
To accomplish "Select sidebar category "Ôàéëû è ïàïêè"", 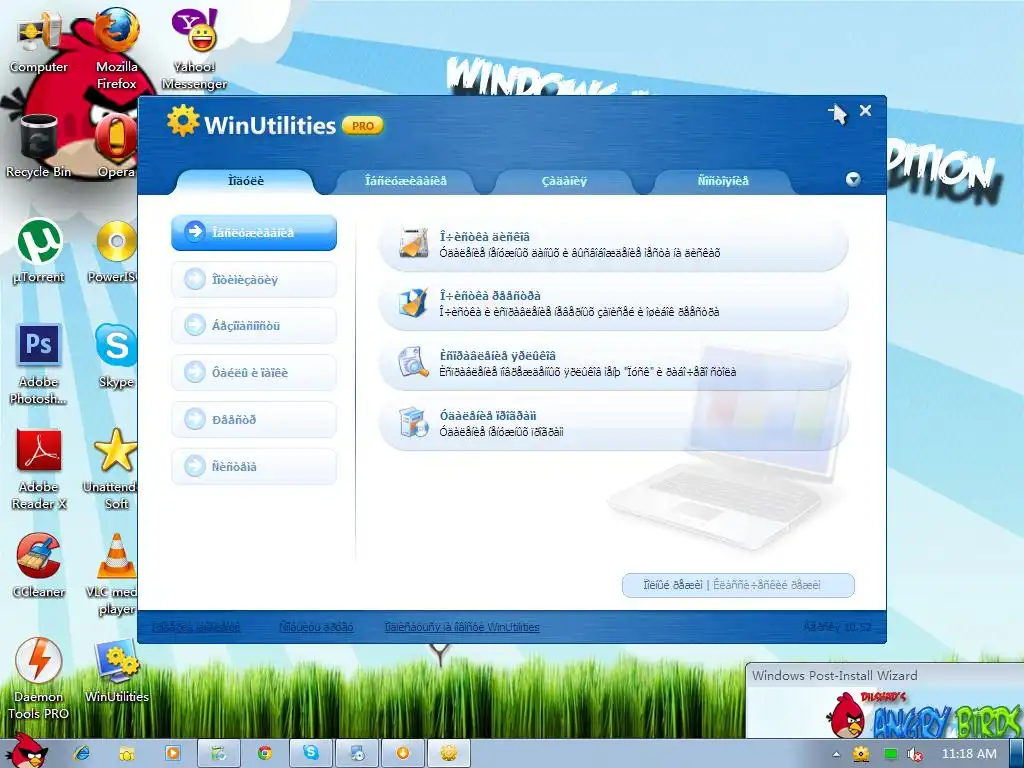I will (254, 373).
